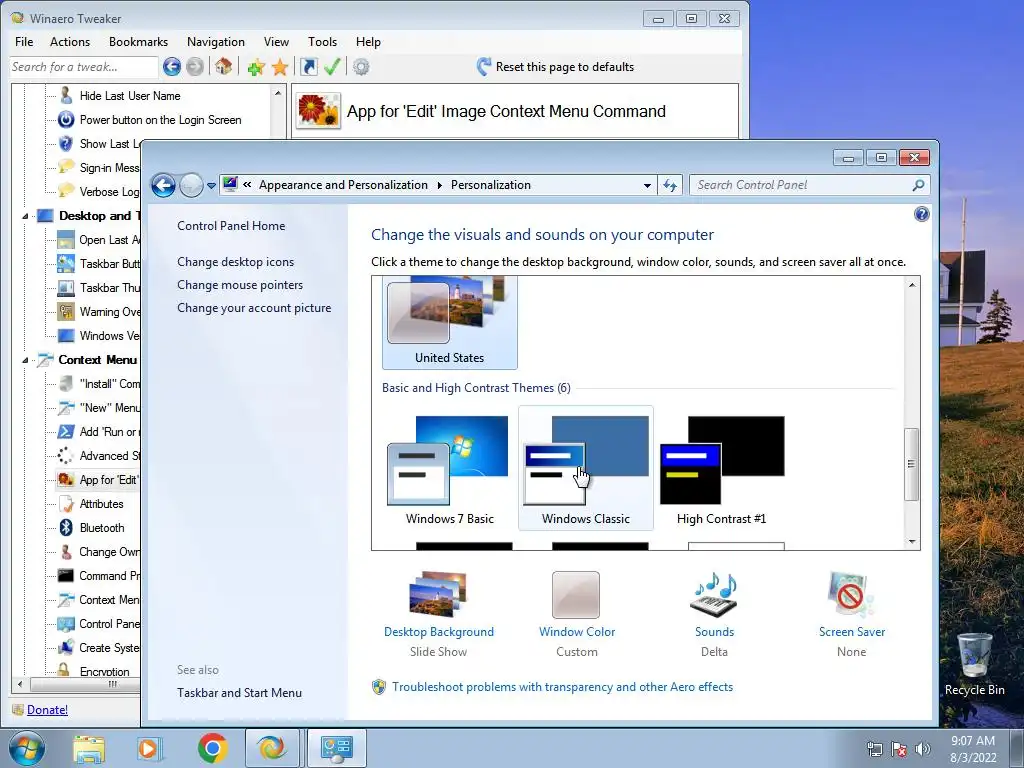1024x768 pixels.
Task: Open Window Color settings swatch
Action: pos(576,595)
